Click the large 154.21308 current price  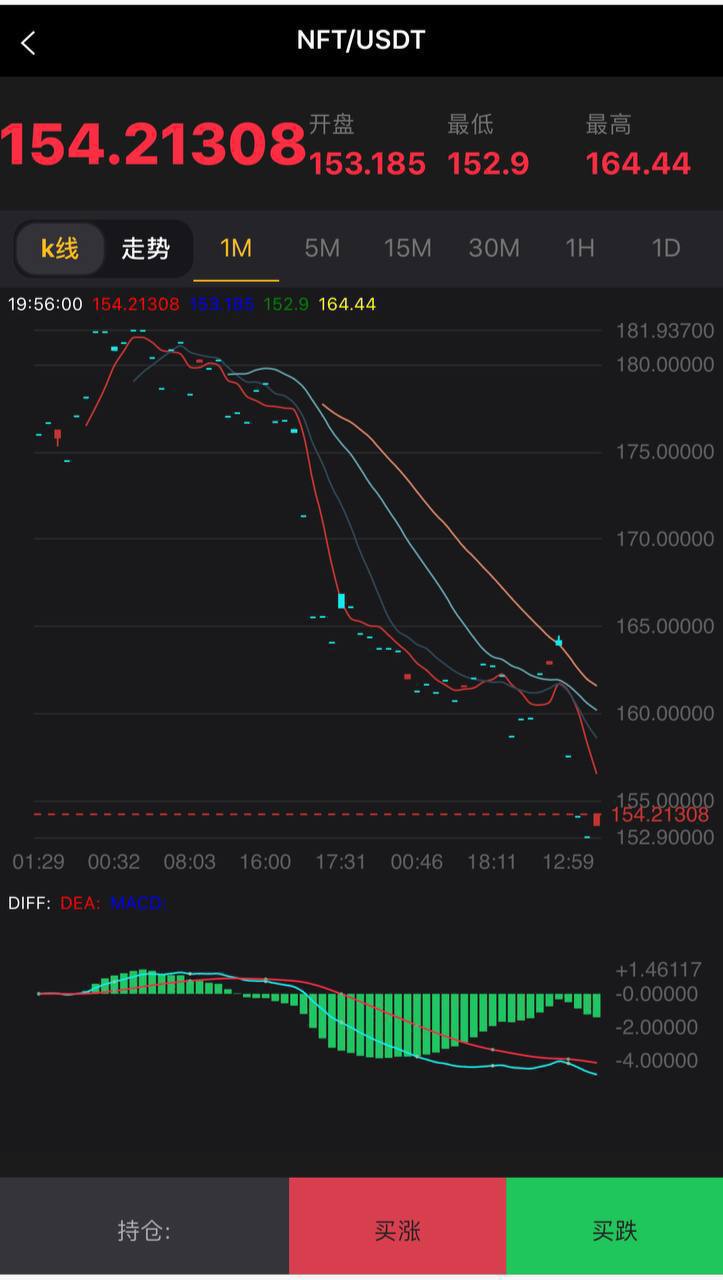(x=153, y=145)
